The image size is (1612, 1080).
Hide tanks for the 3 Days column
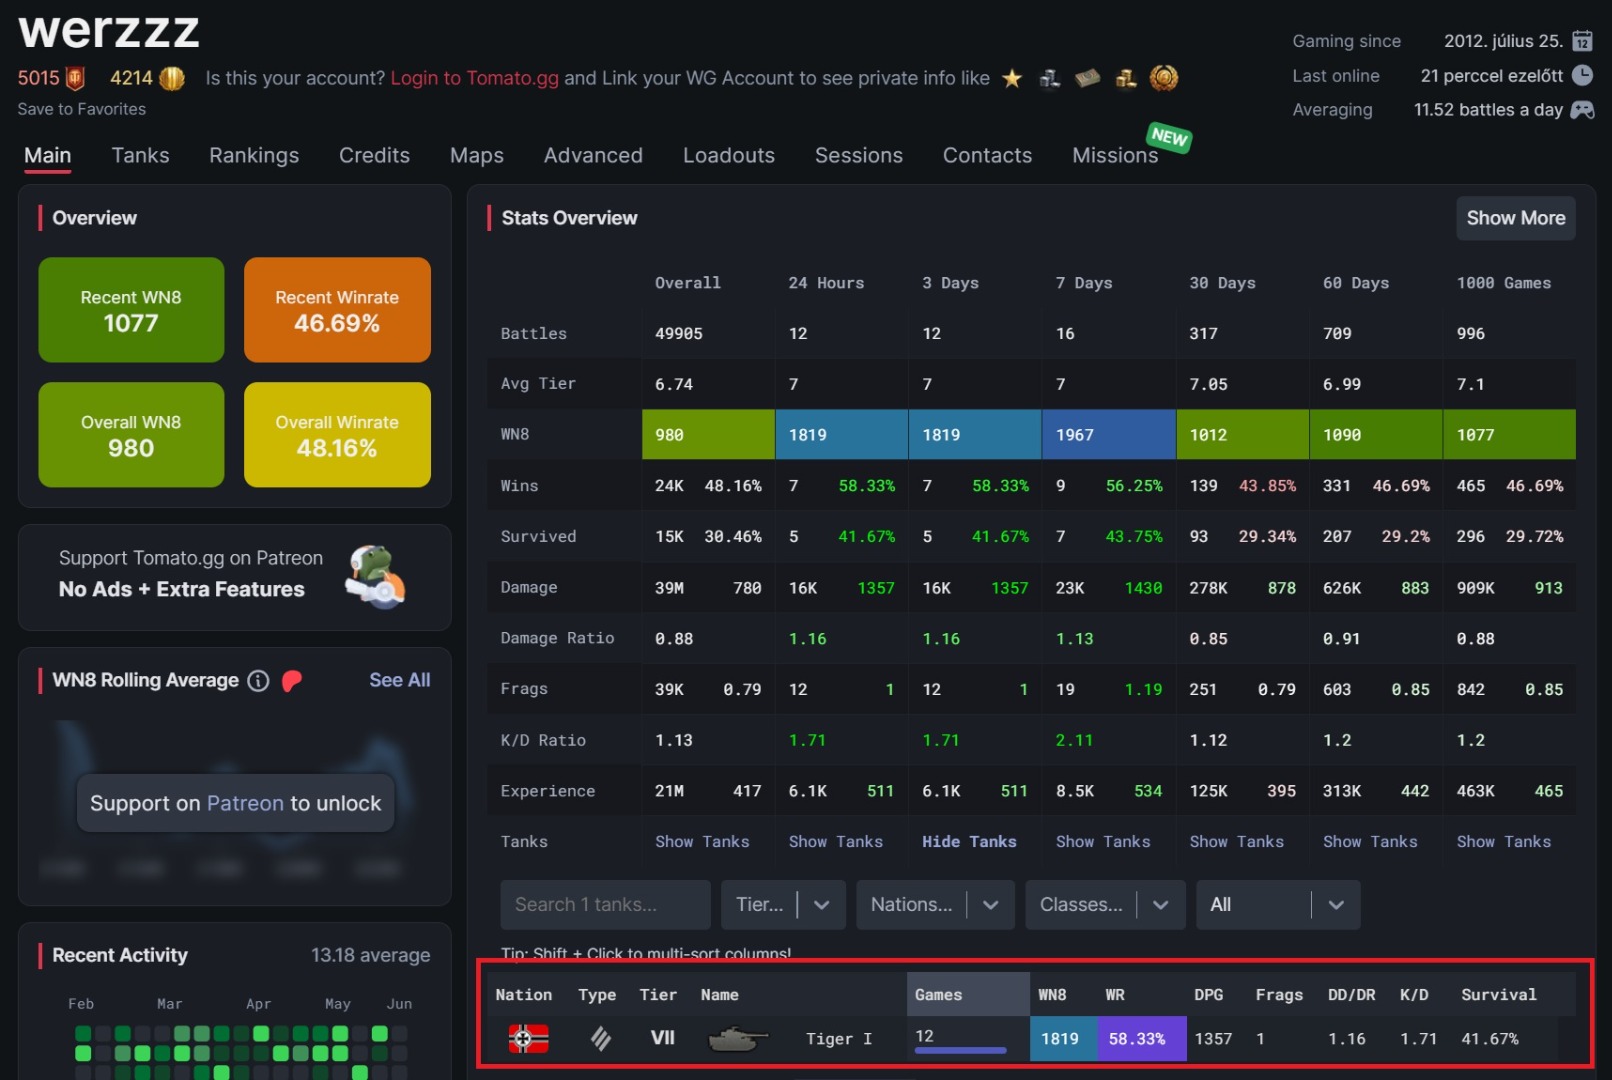pyautogui.click(x=969, y=842)
